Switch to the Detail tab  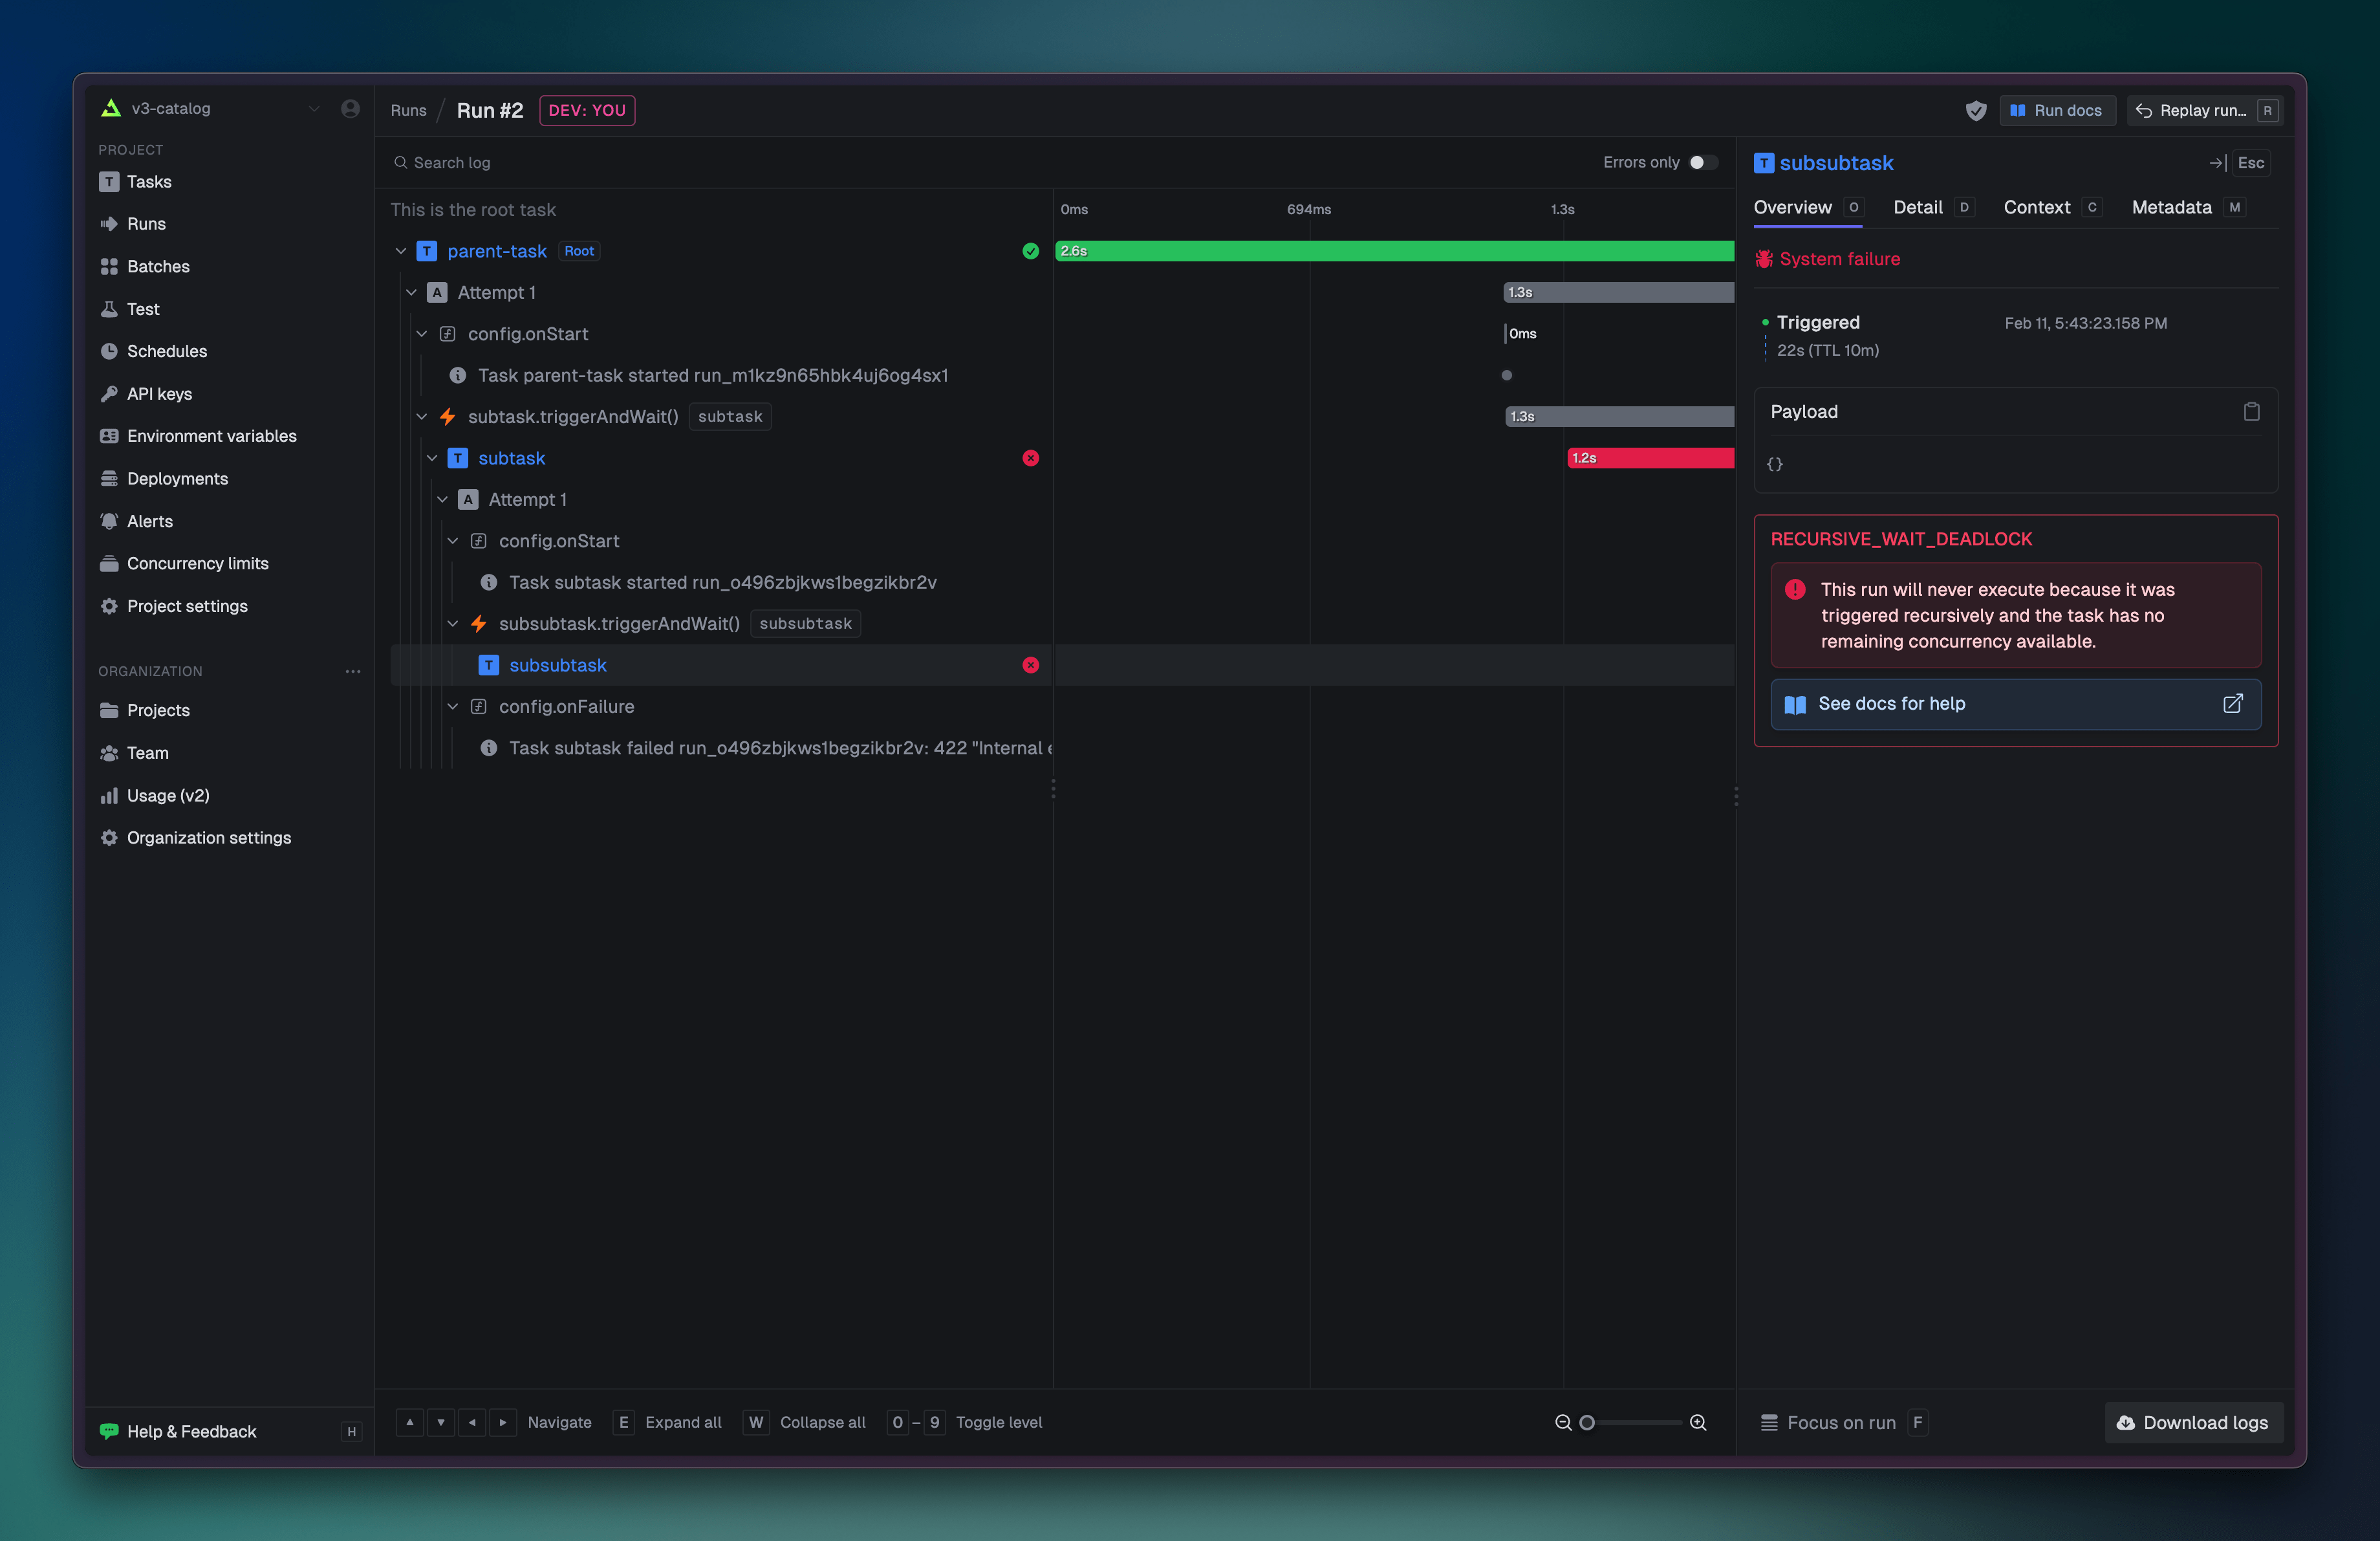tap(1933, 207)
